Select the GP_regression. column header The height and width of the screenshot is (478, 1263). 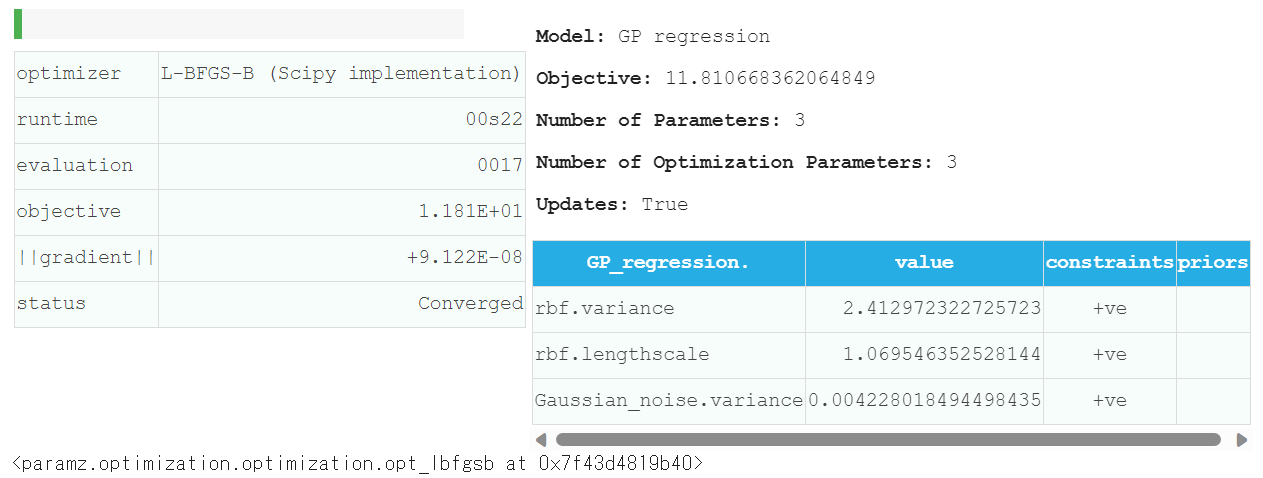pos(668,263)
